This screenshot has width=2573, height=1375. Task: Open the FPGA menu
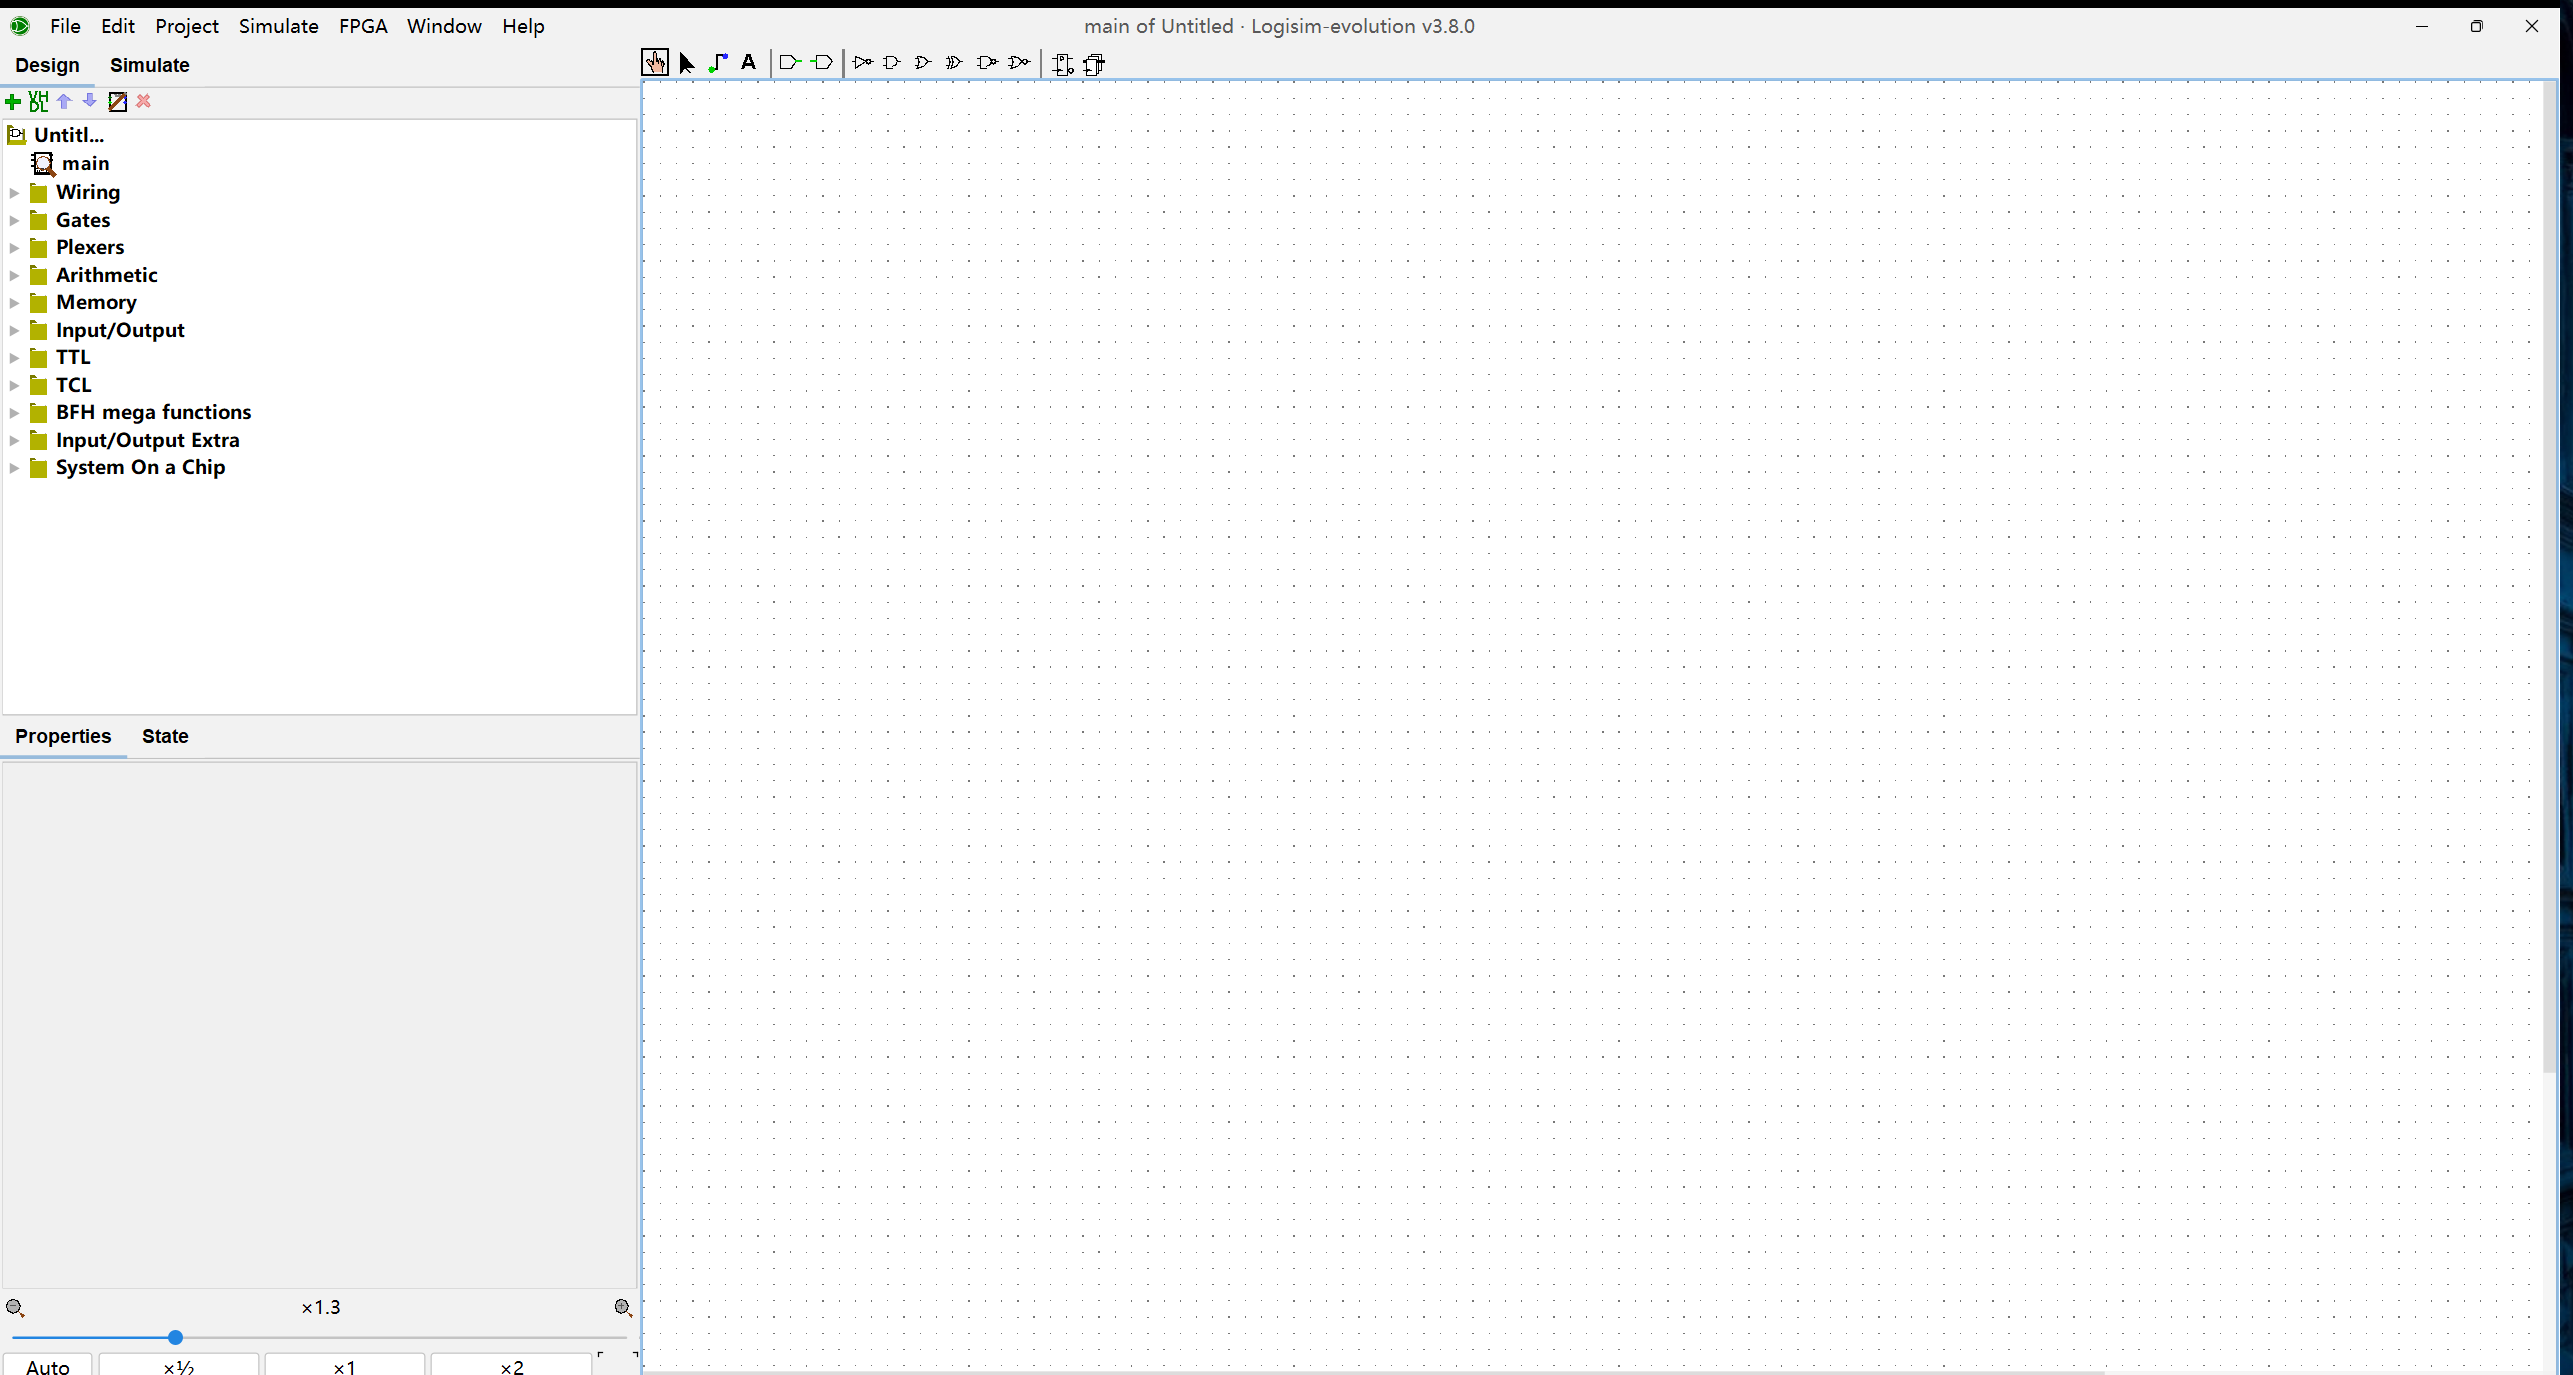tap(363, 26)
